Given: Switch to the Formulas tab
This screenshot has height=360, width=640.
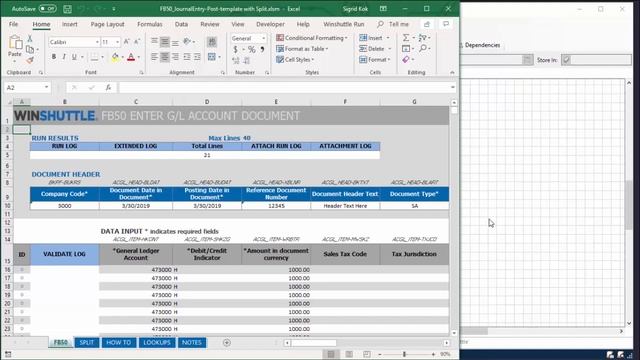Looking at the screenshot, I should [150, 24].
